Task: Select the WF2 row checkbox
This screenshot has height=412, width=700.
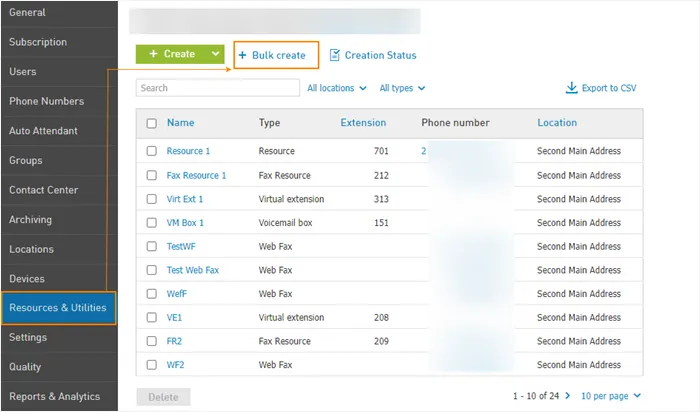Action: click(152, 365)
